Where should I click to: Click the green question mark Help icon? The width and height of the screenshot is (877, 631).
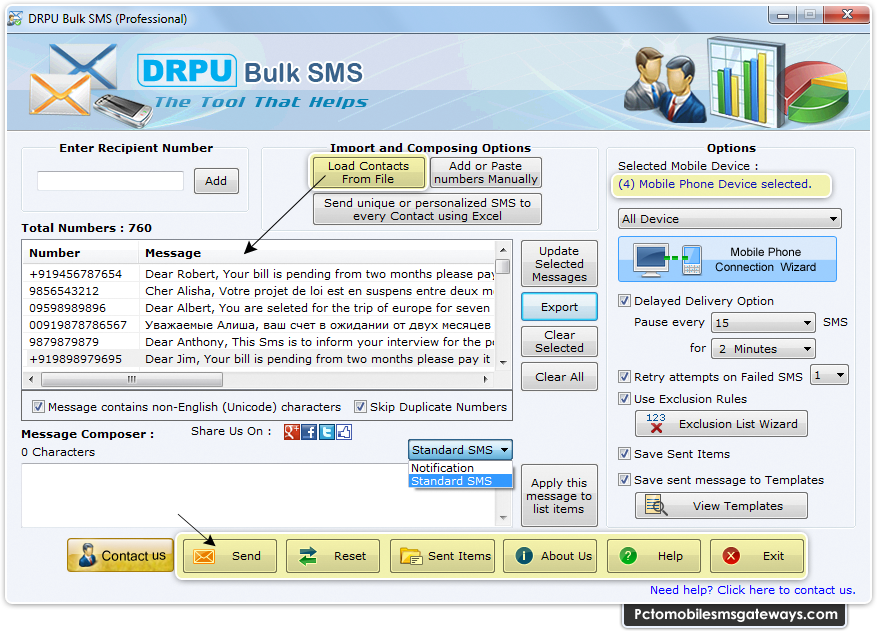pos(628,555)
